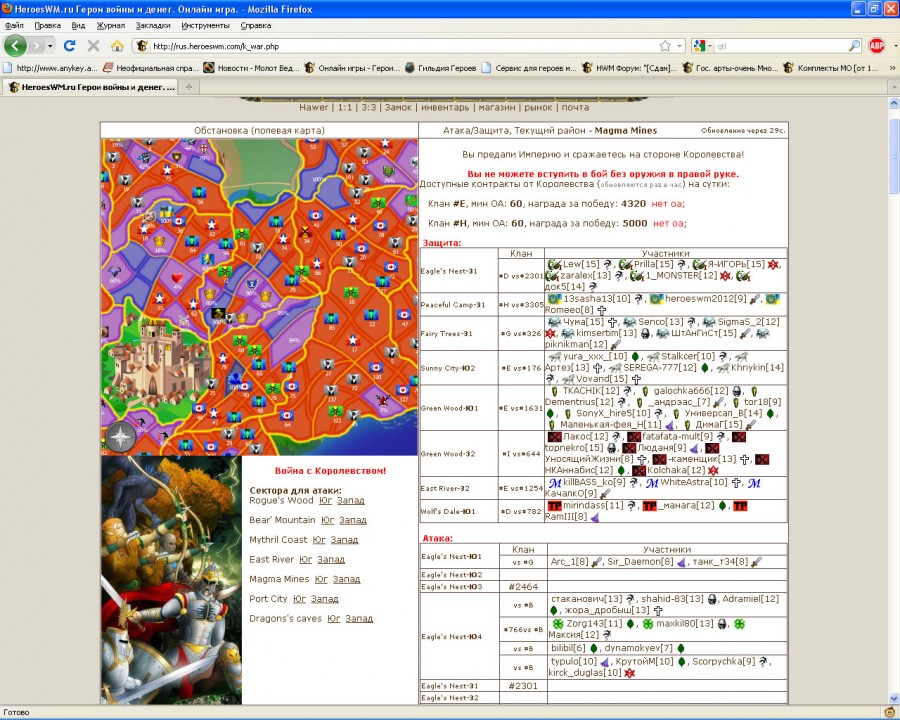Click the wizard hat icon after Sir_Daemon[8]

pos(681,562)
